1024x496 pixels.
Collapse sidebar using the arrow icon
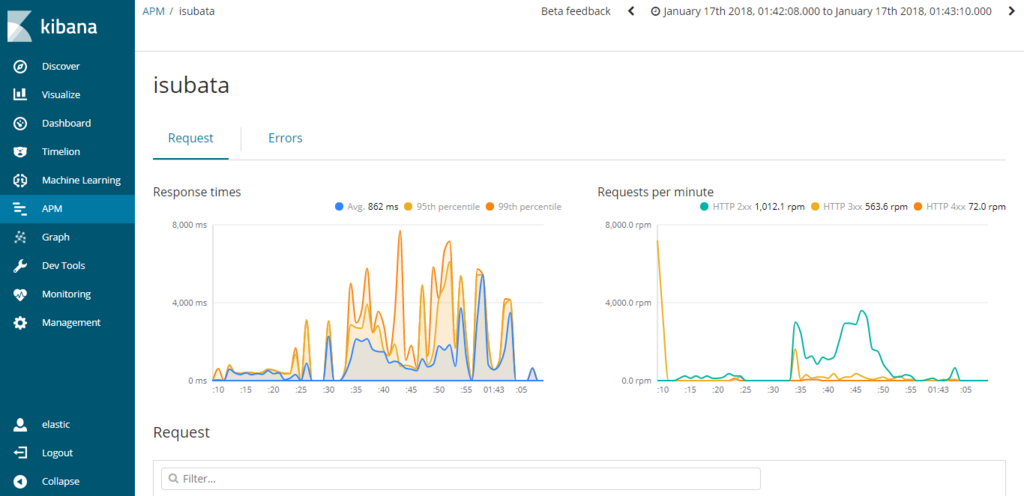click(x=20, y=482)
